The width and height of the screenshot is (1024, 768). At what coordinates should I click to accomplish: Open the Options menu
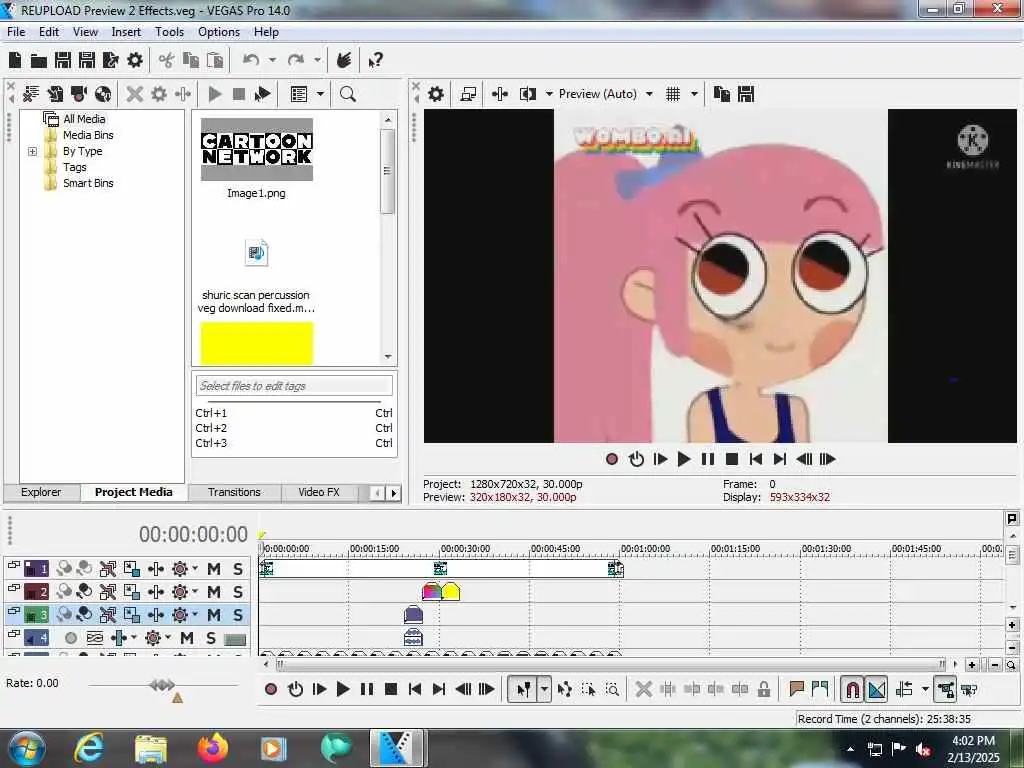219,32
